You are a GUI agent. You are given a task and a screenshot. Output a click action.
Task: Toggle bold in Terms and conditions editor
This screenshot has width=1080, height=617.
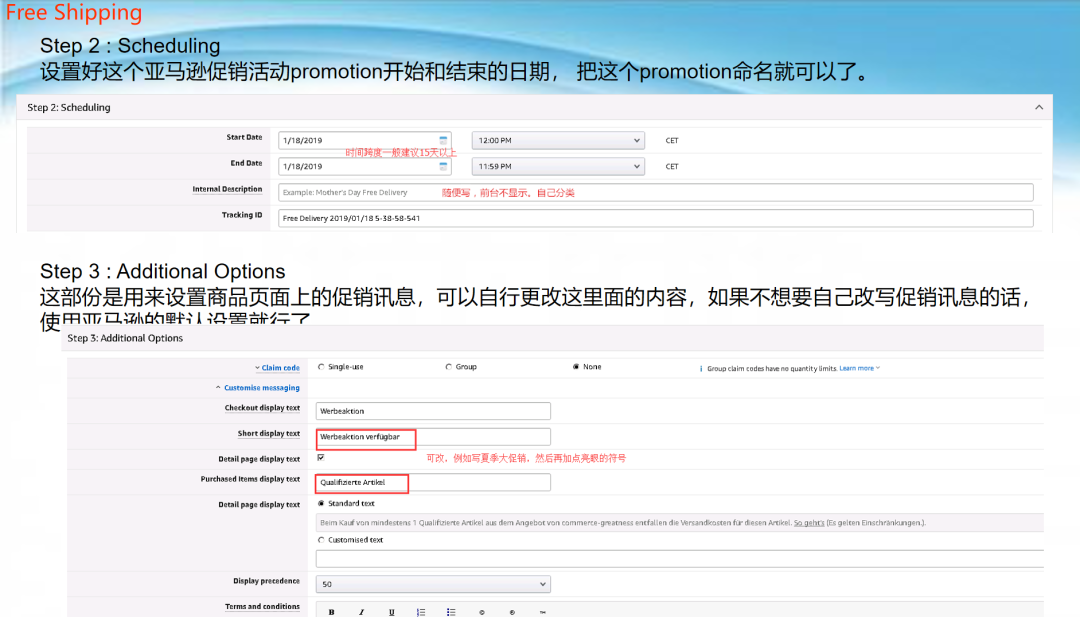click(x=331, y=611)
